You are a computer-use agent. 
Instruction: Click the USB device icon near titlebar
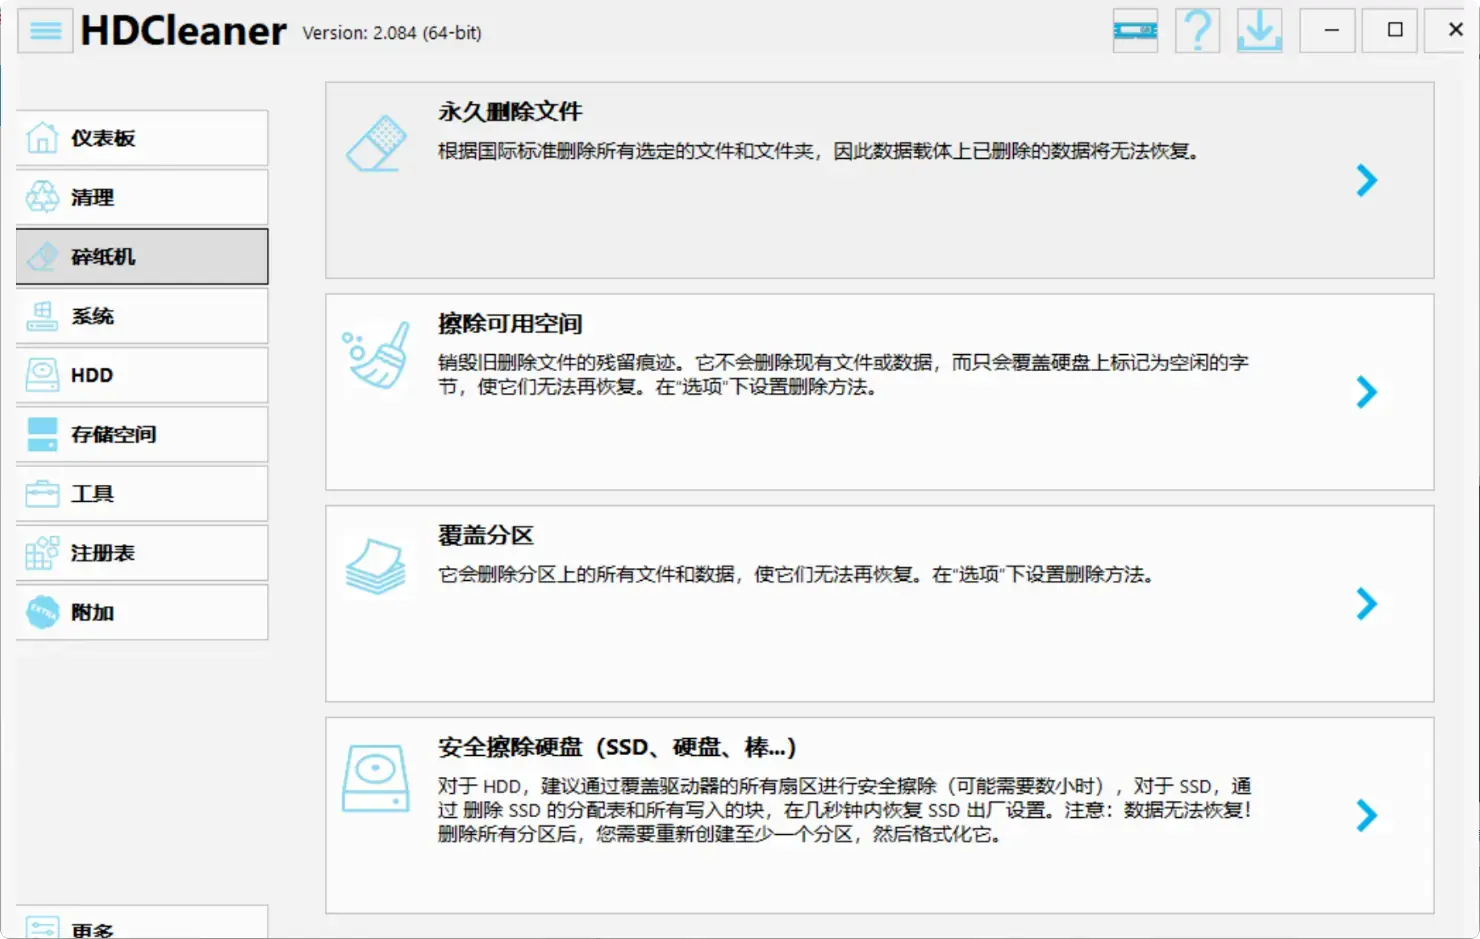(1134, 30)
